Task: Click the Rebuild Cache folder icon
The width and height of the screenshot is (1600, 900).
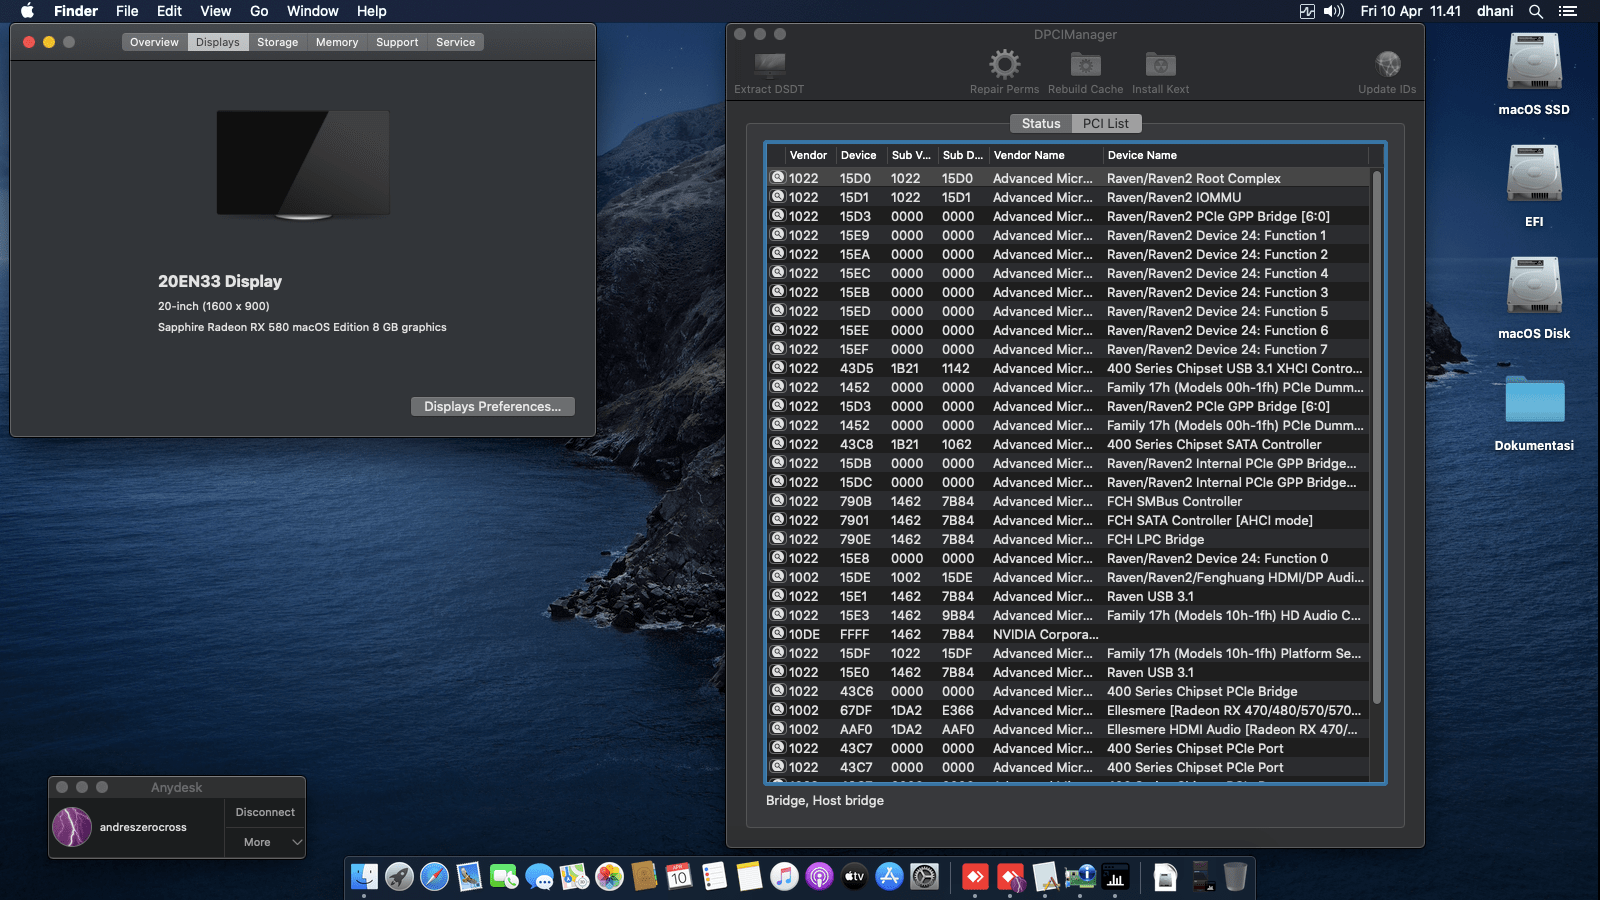Action: (1085, 65)
